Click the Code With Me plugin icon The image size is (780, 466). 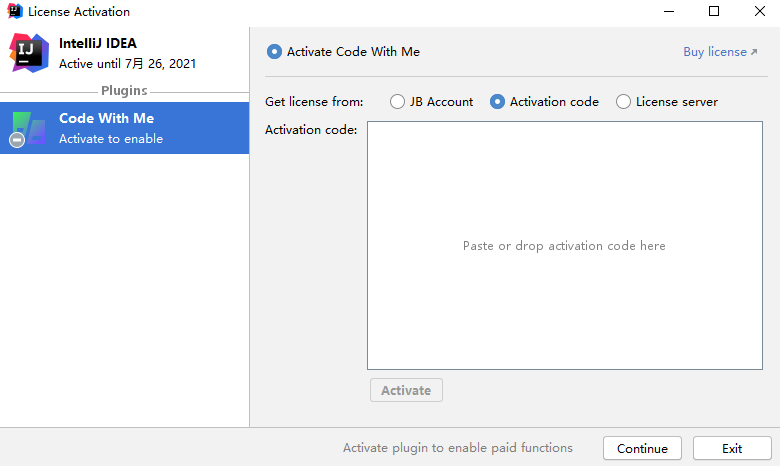(28, 128)
